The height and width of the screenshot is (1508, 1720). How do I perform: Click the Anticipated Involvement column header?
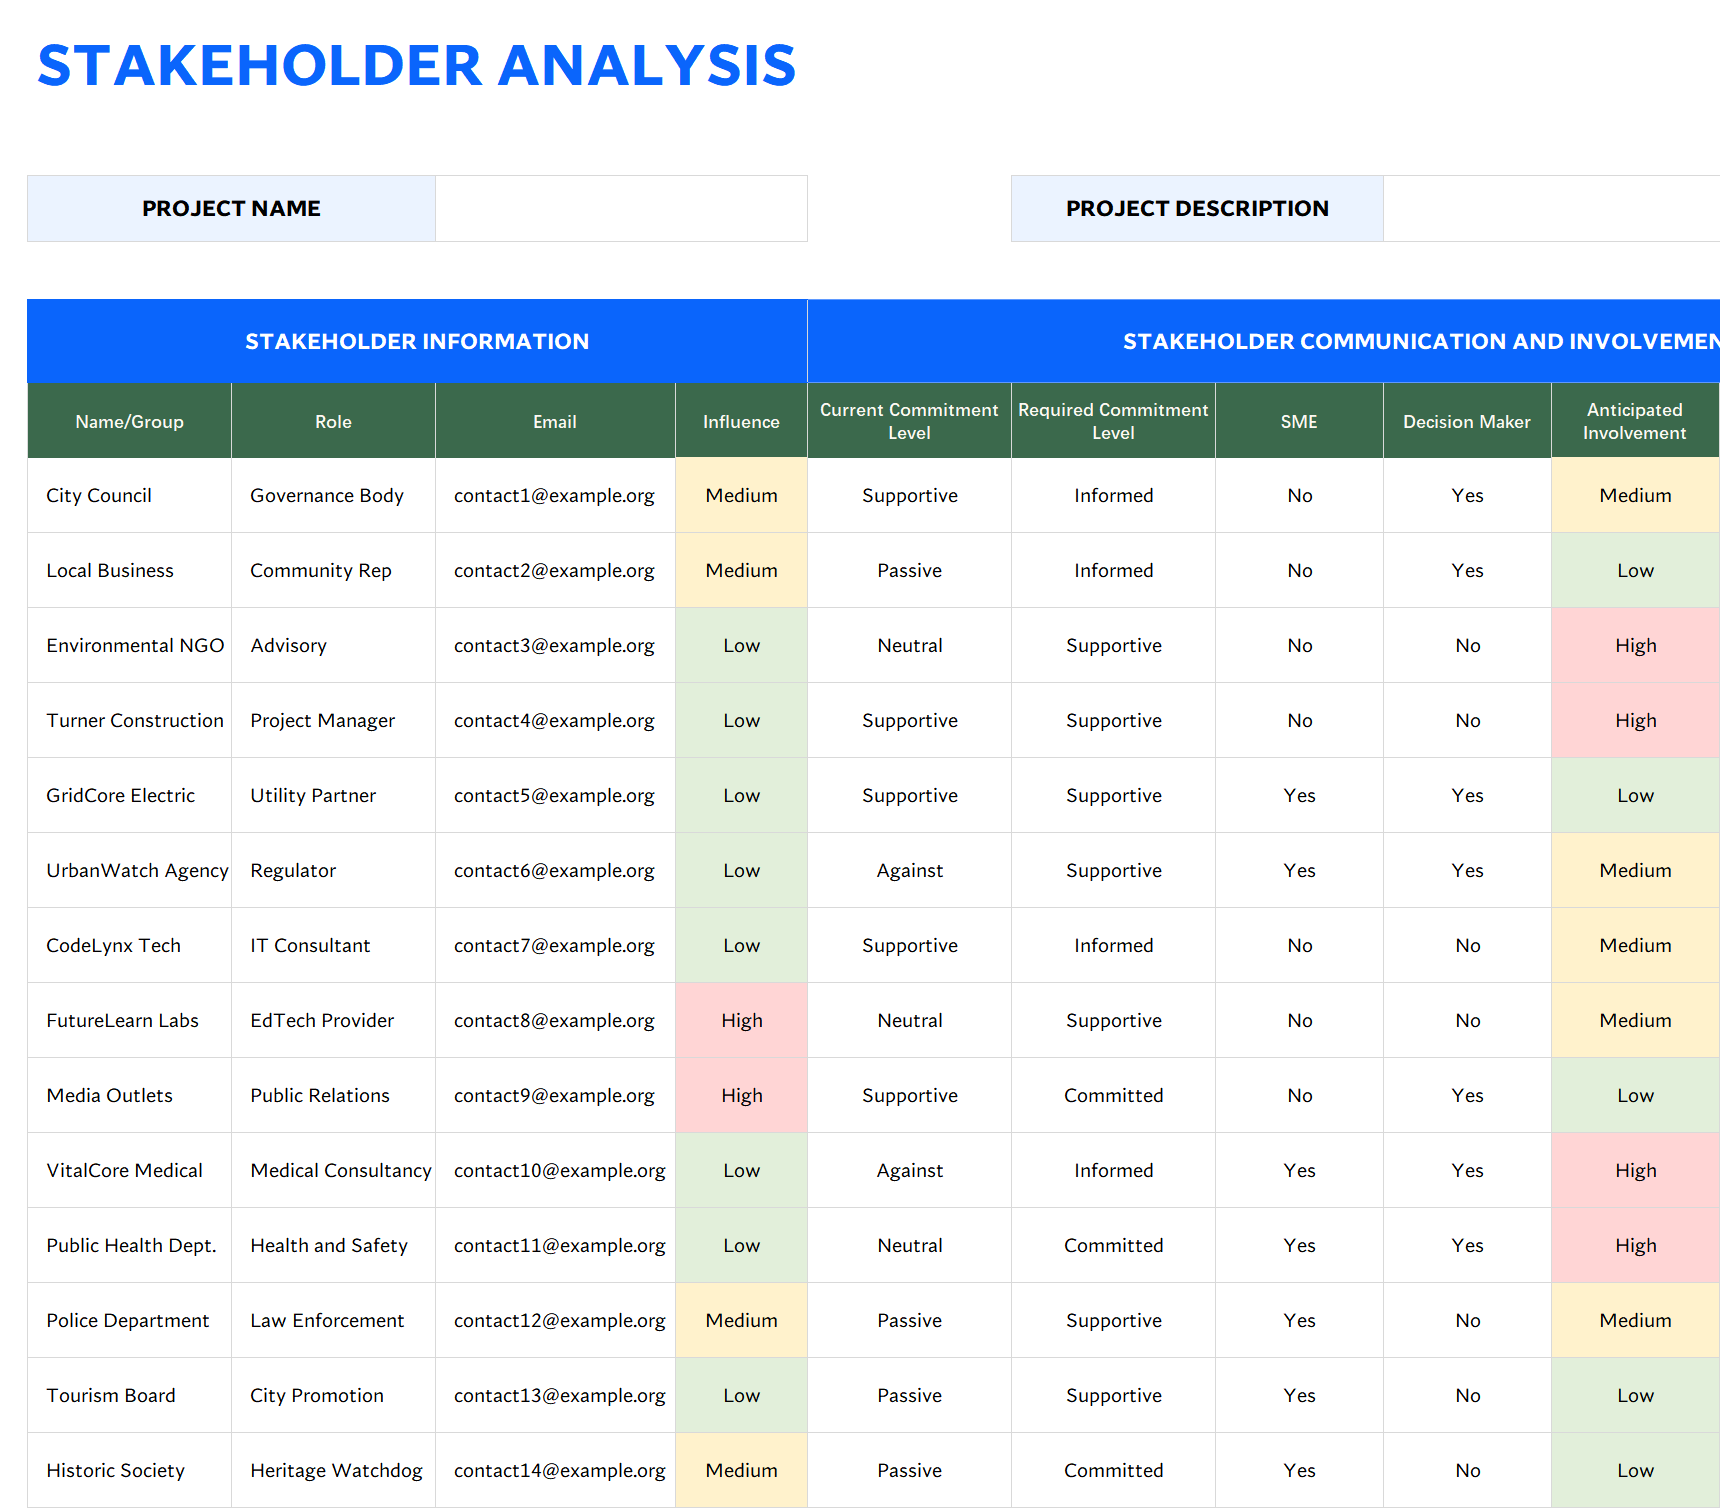tap(1635, 421)
